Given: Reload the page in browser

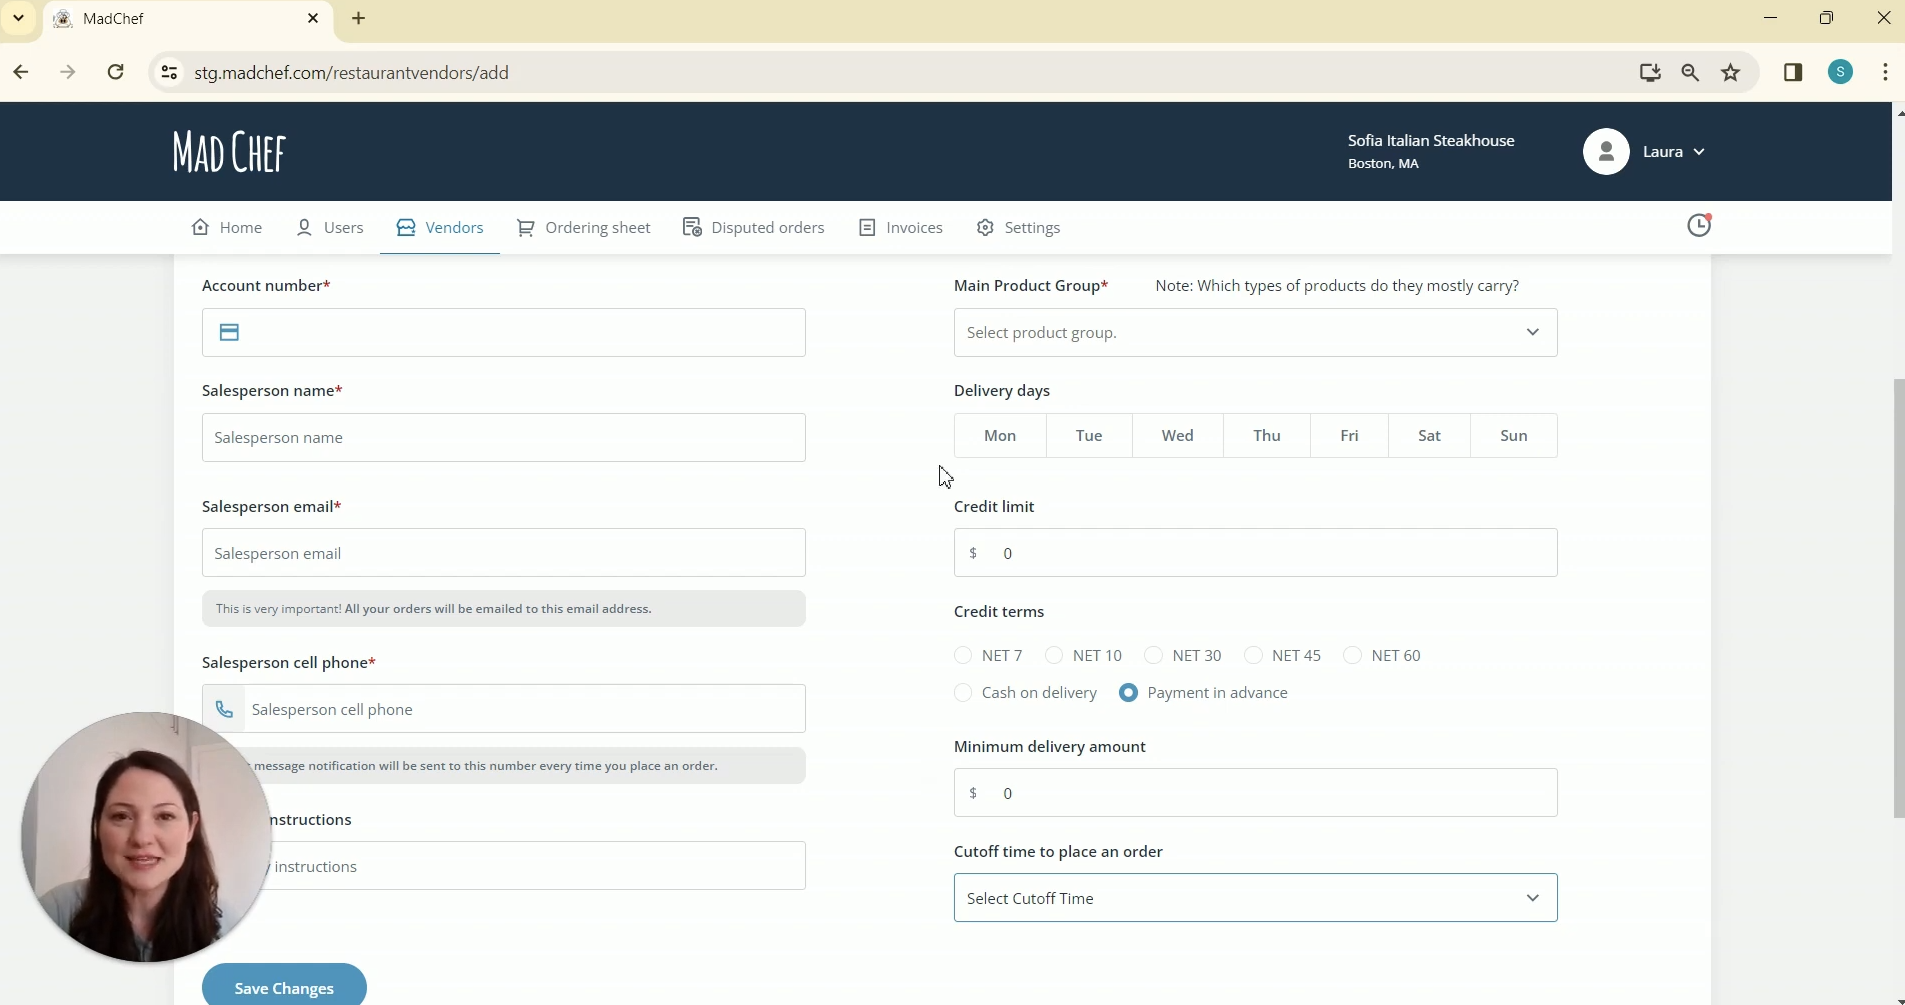Looking at the screenshot, I should point(116,73).
